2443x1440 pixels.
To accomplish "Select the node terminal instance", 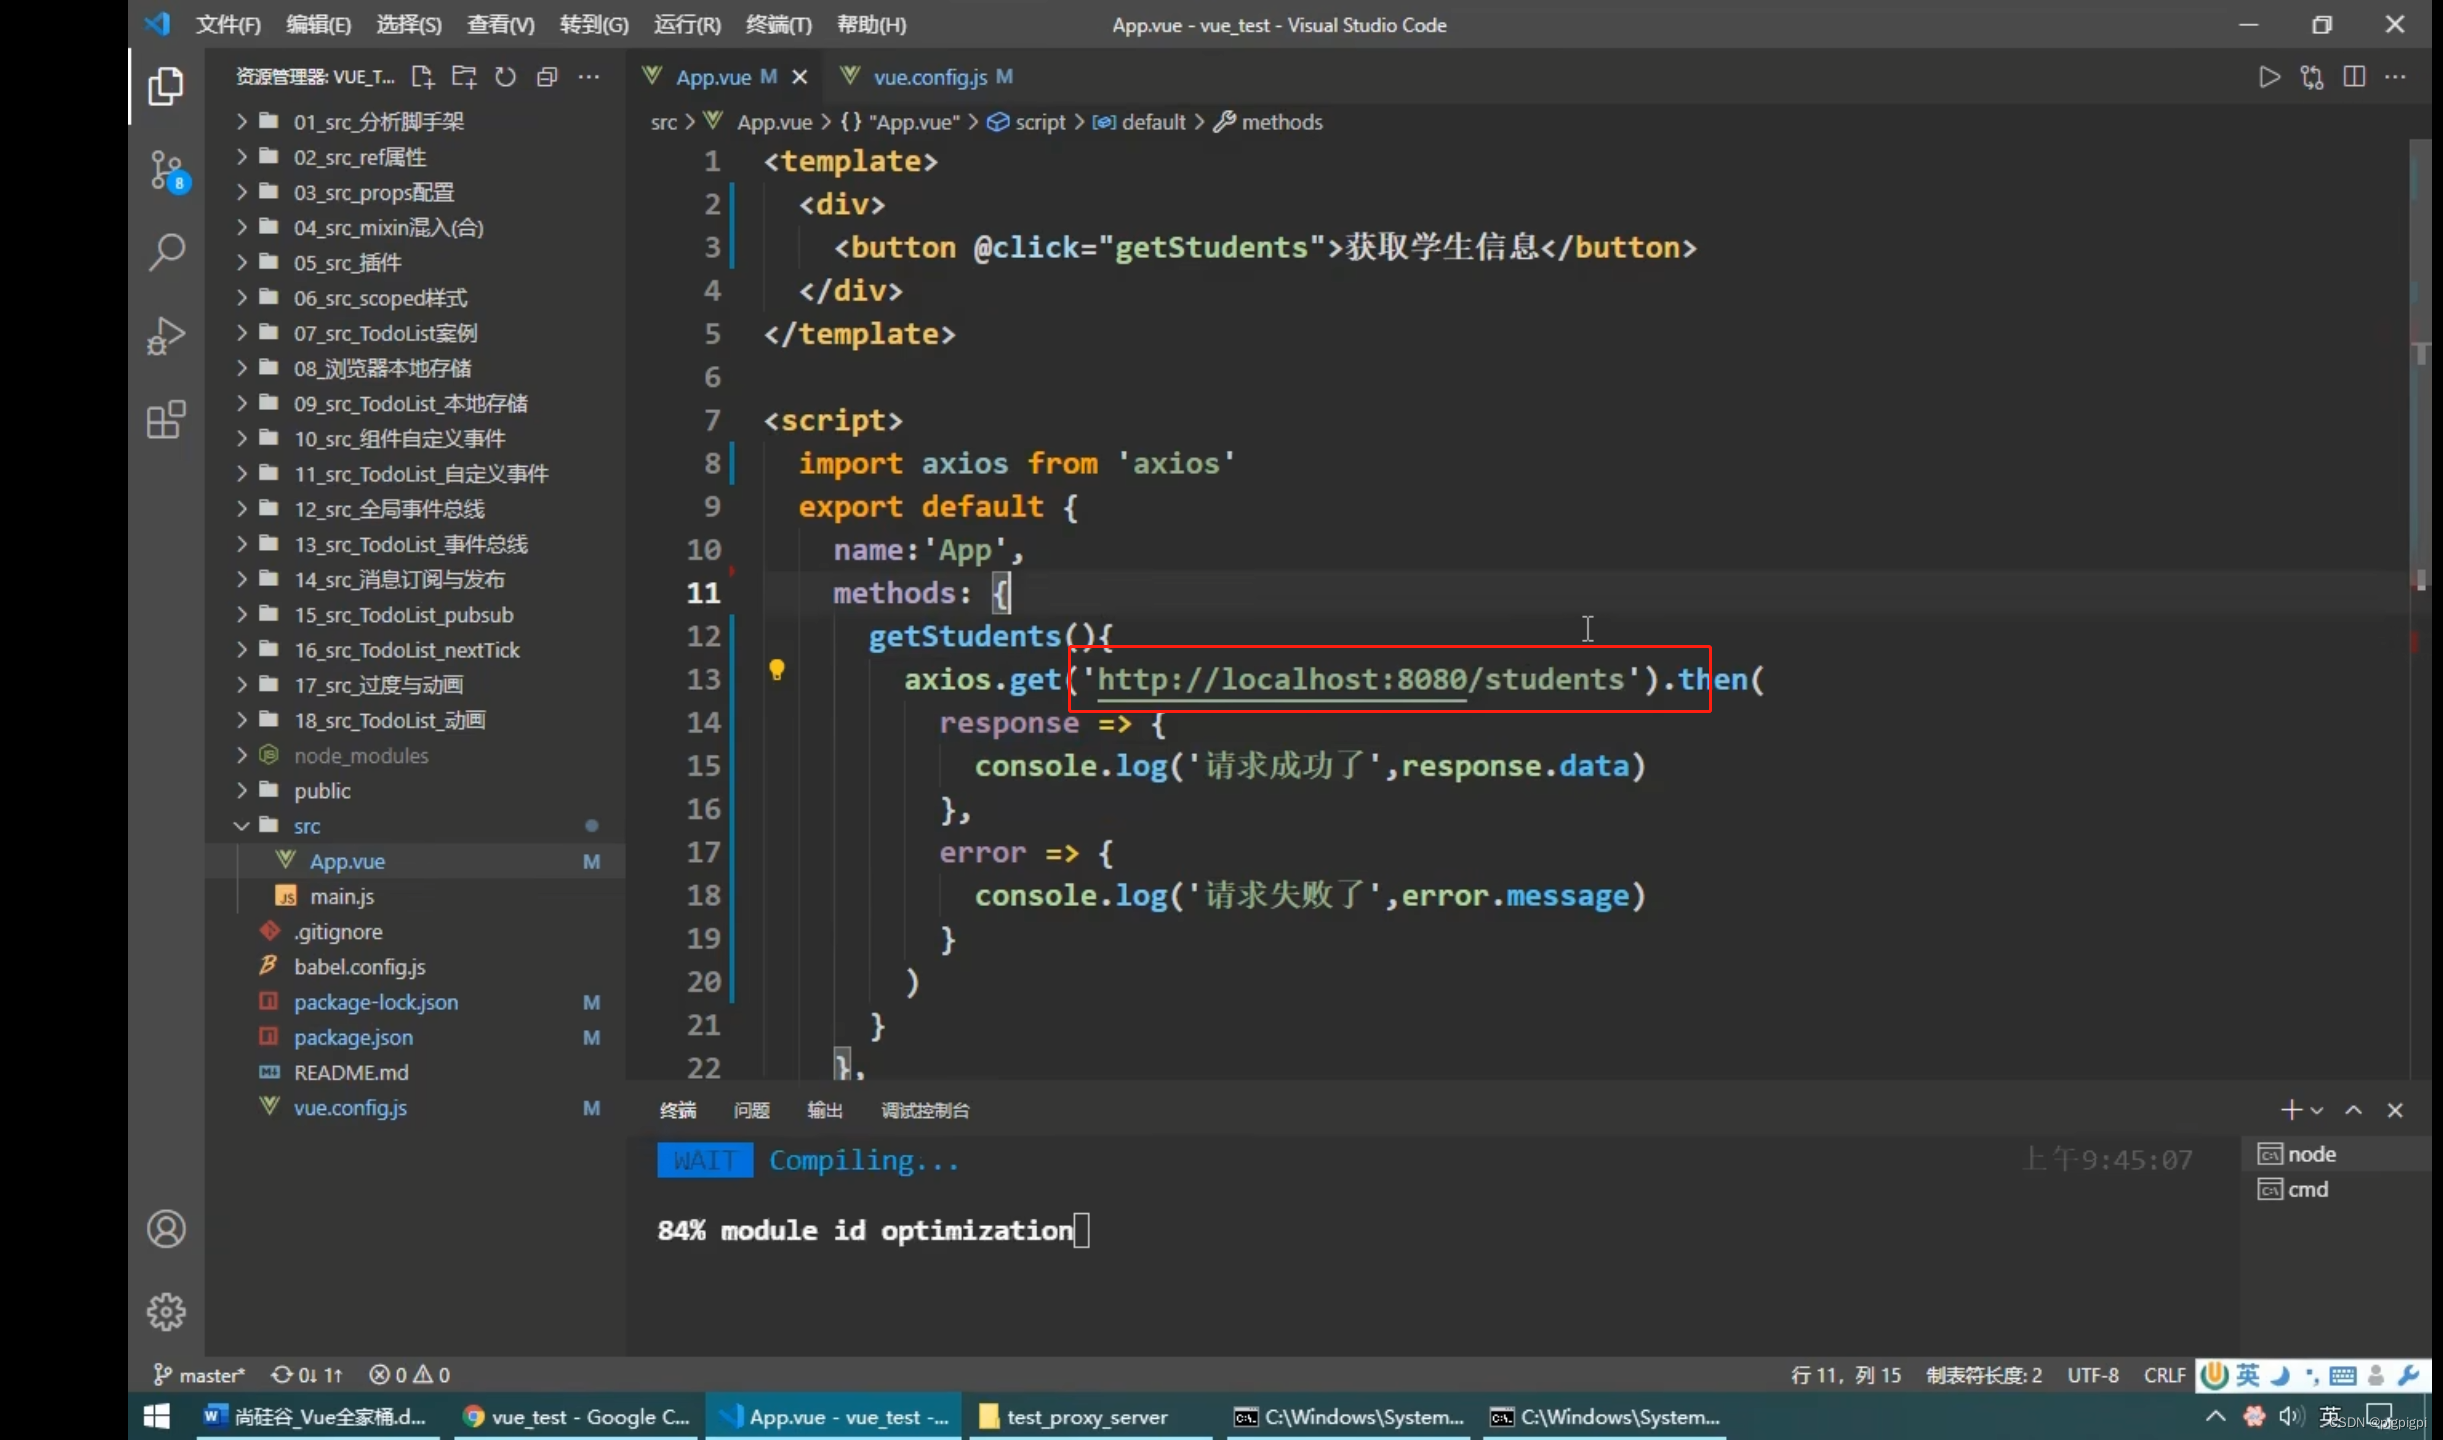I will (2335, 1154).
